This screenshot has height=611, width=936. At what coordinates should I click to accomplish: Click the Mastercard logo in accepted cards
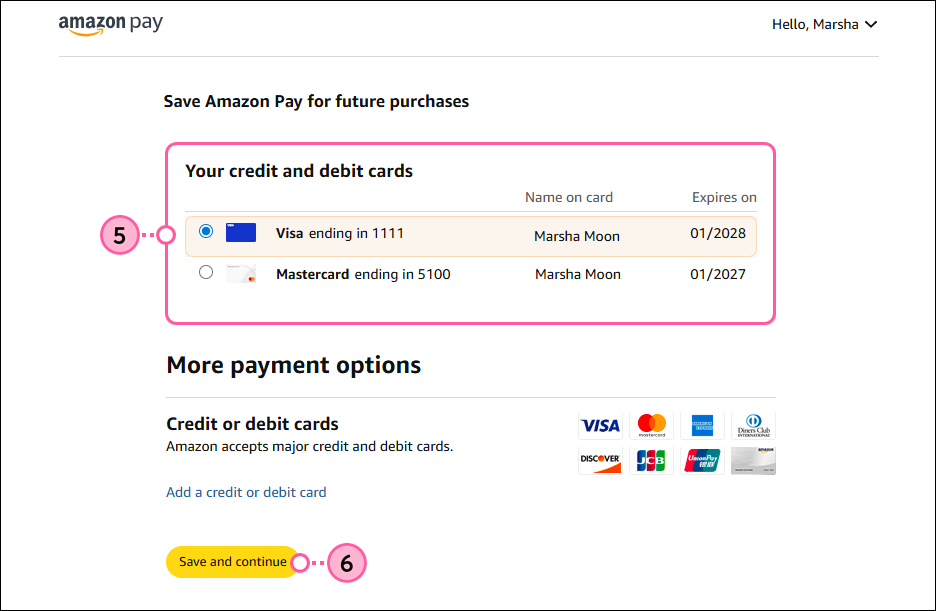pos(651,425)
